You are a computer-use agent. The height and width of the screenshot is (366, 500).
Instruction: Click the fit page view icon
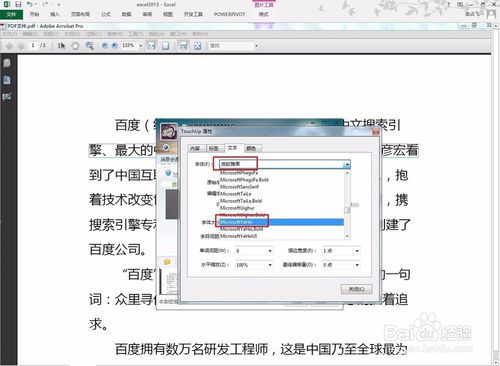click(165, 46)
